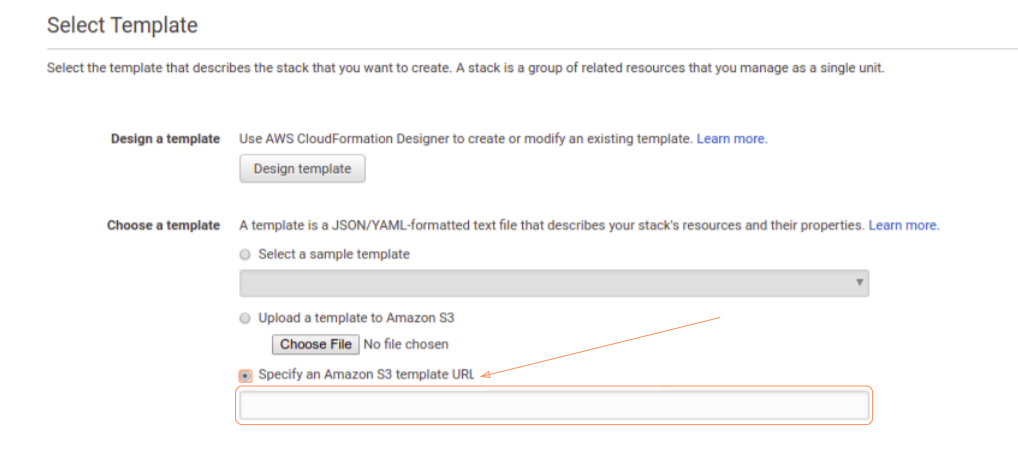1018x463 pixels.
Task: Click the 'Select a sample template' label text
Action: (x=334, y=255)
